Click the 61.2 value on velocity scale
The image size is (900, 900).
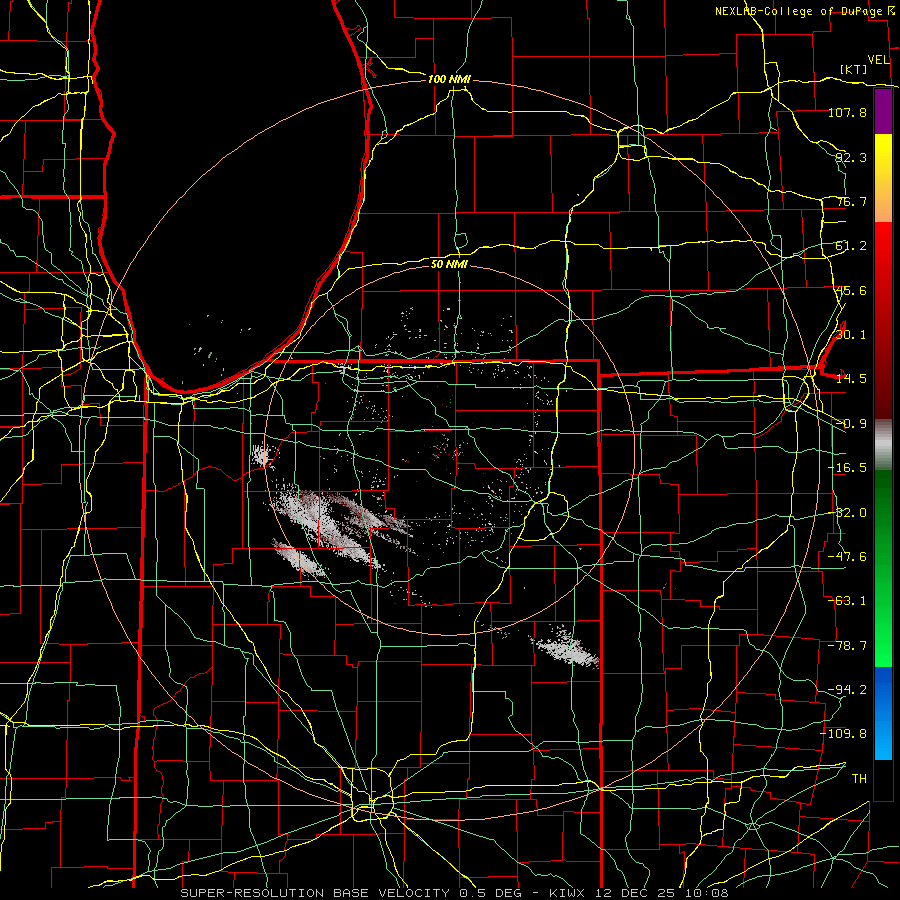click(851, 246)
